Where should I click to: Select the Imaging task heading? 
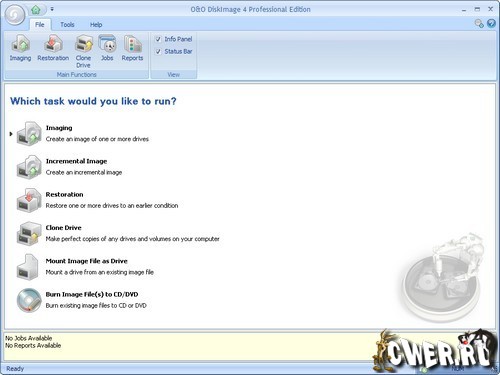(x=59, y=128)
